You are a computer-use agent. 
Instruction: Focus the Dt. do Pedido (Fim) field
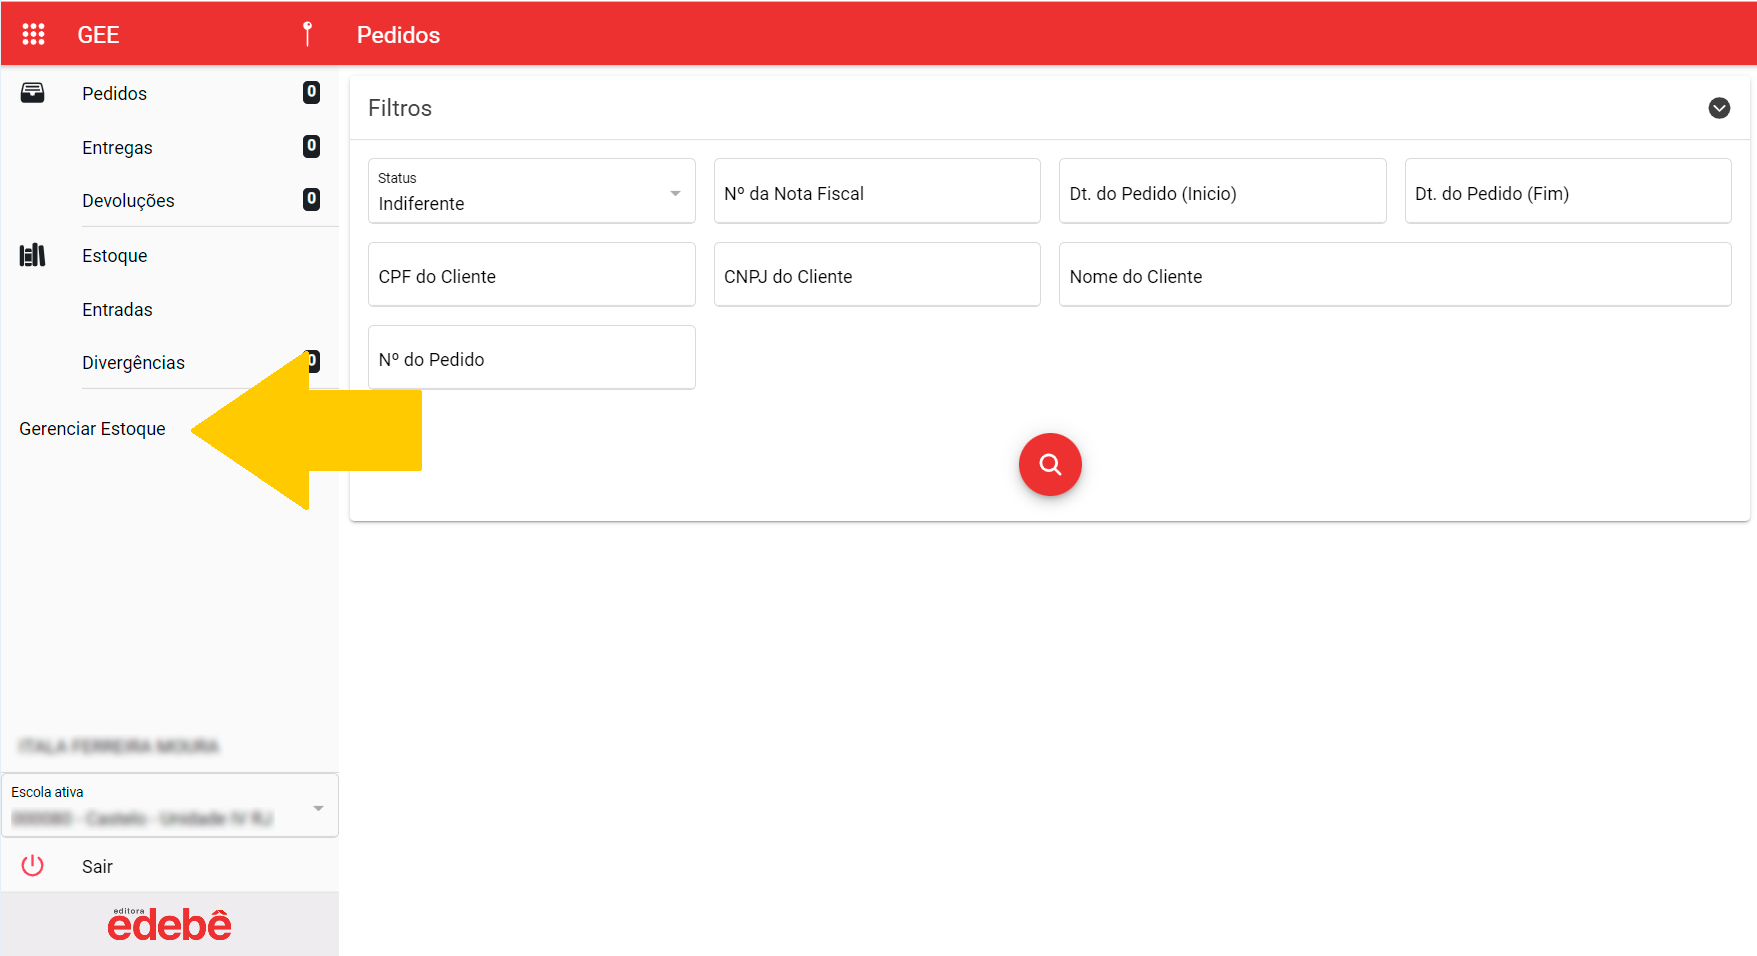tap(1568, 191)
